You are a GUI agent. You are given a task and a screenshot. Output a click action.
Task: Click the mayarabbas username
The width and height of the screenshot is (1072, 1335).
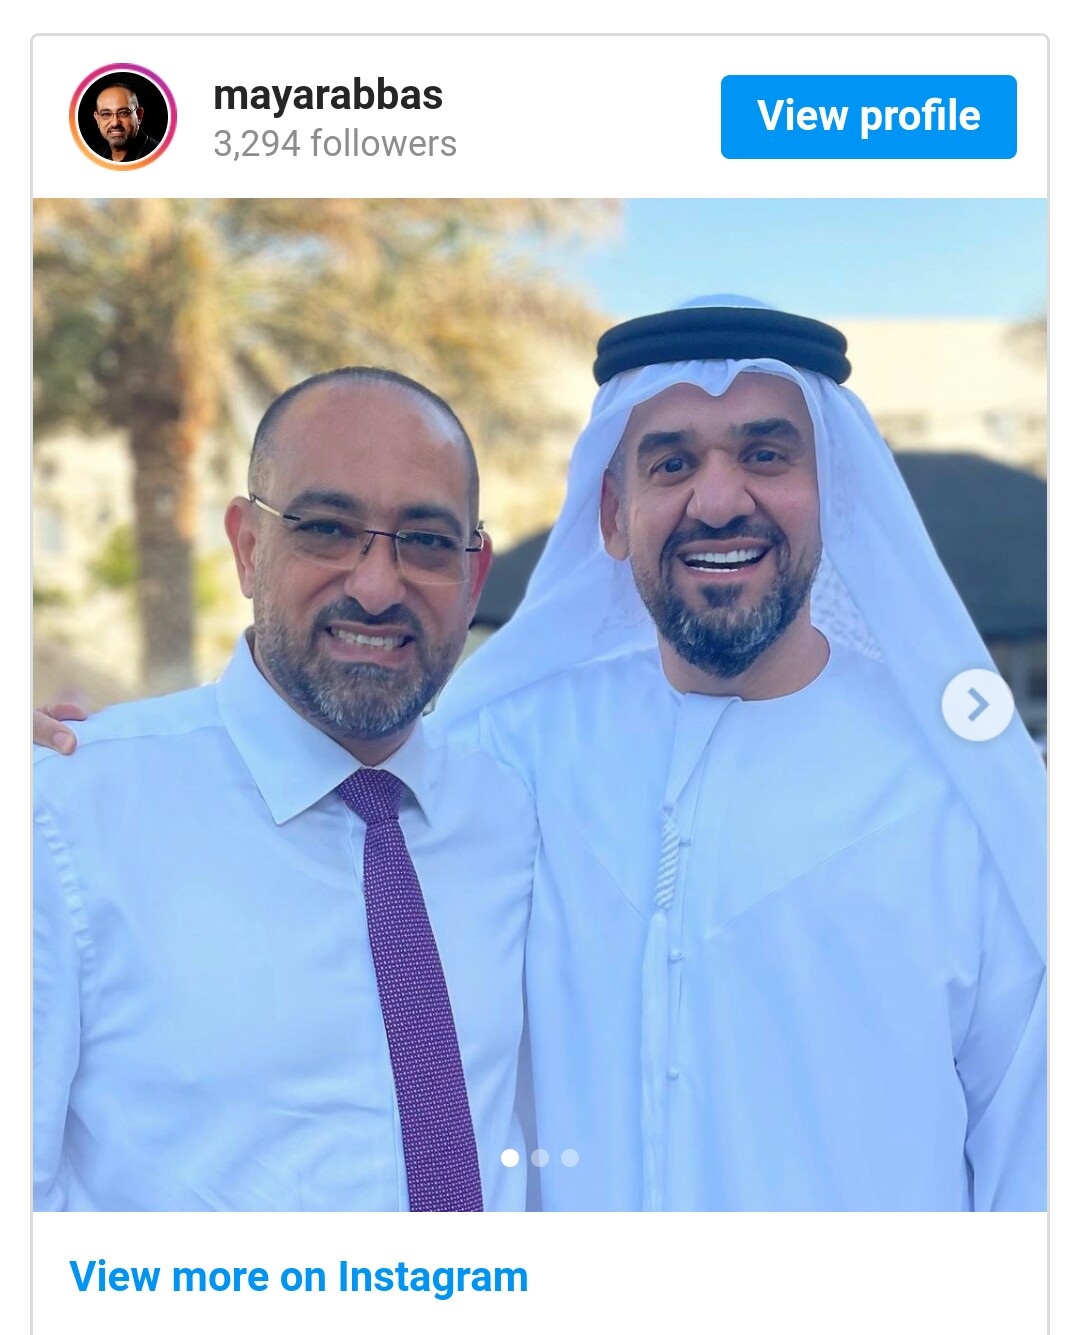point(328,95)
